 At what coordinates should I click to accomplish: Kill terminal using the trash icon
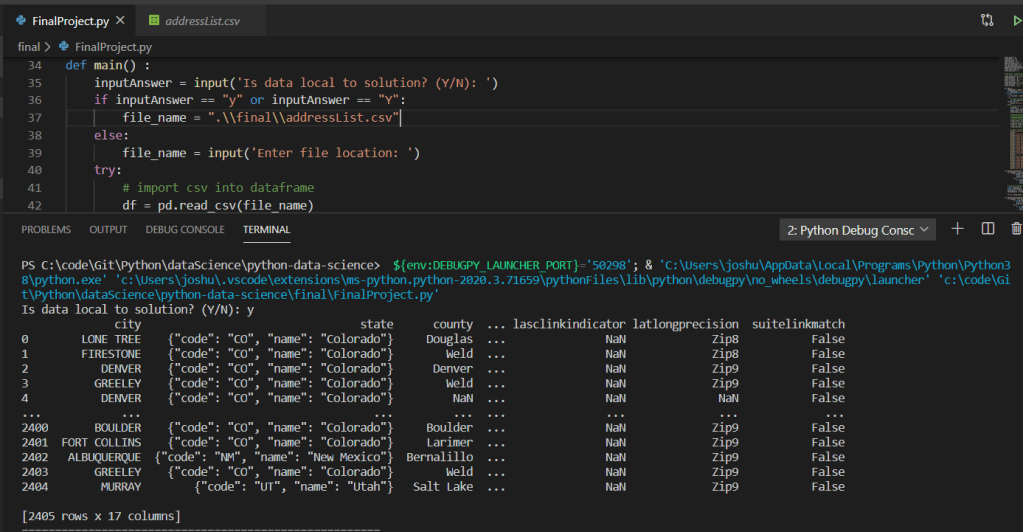pos(1016,229)
